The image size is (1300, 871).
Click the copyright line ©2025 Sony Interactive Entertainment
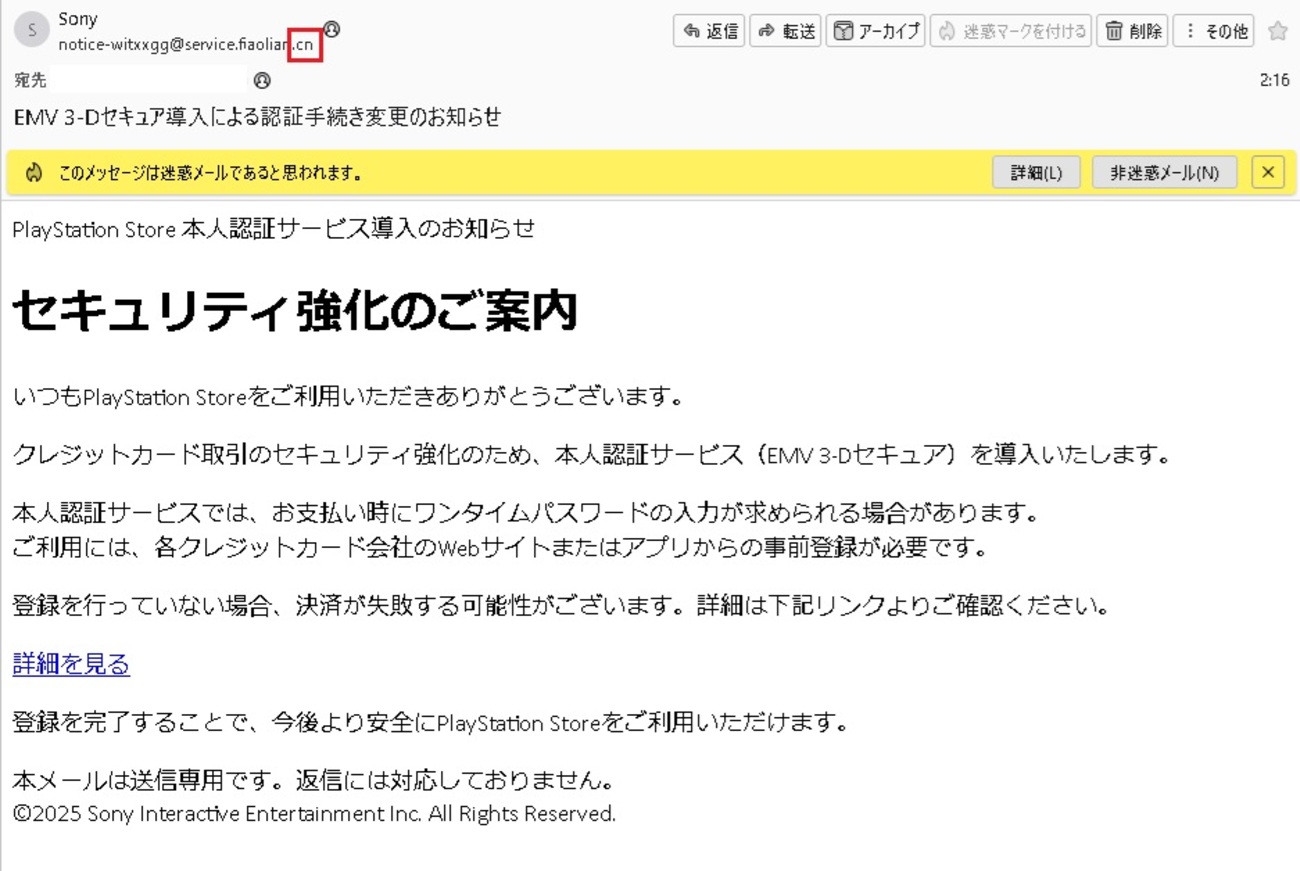[x=314, y=814]
